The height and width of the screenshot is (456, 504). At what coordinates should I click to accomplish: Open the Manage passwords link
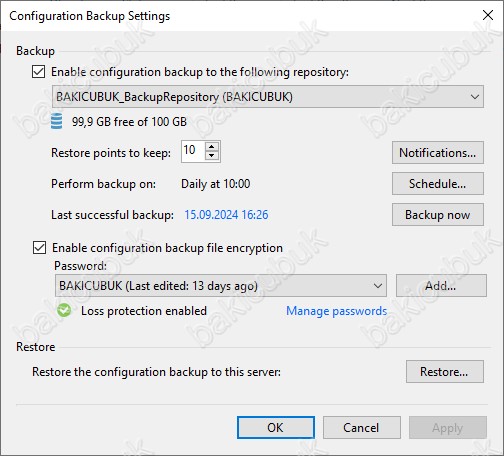pyautogui.click(x=337, y=311)
